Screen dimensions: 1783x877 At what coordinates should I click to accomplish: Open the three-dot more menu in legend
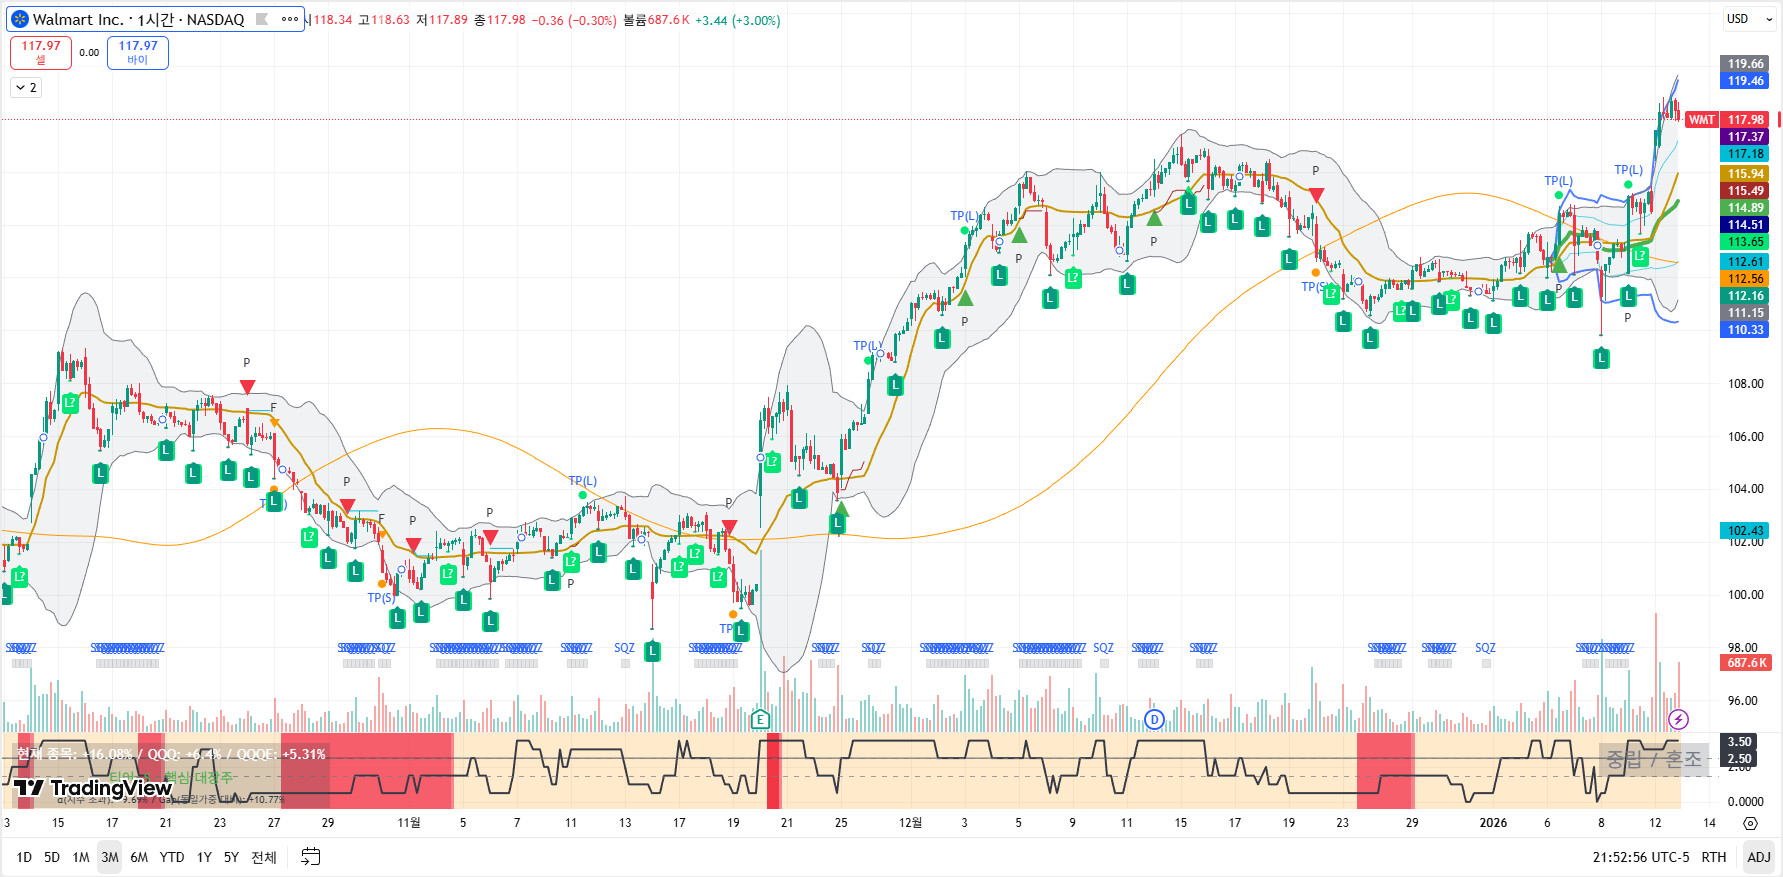(290, 19)
